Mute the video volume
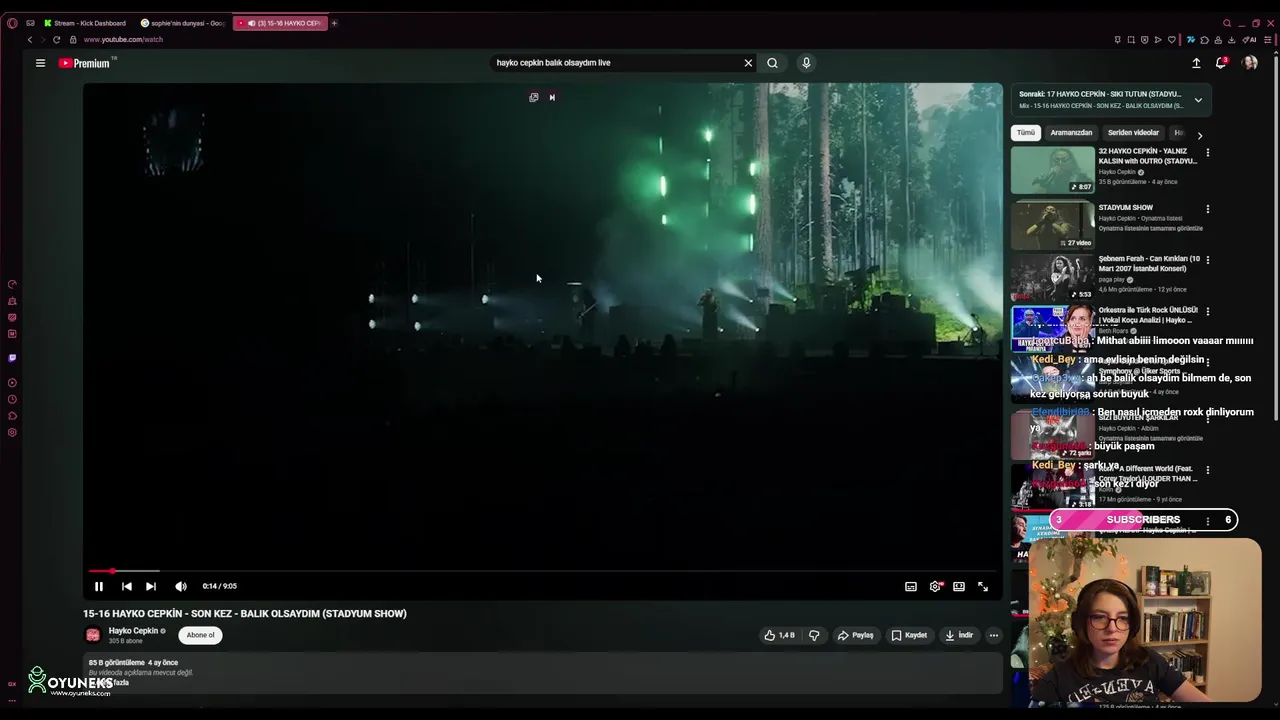Viewport: 1280px width, 720px height. pos(181,587)
